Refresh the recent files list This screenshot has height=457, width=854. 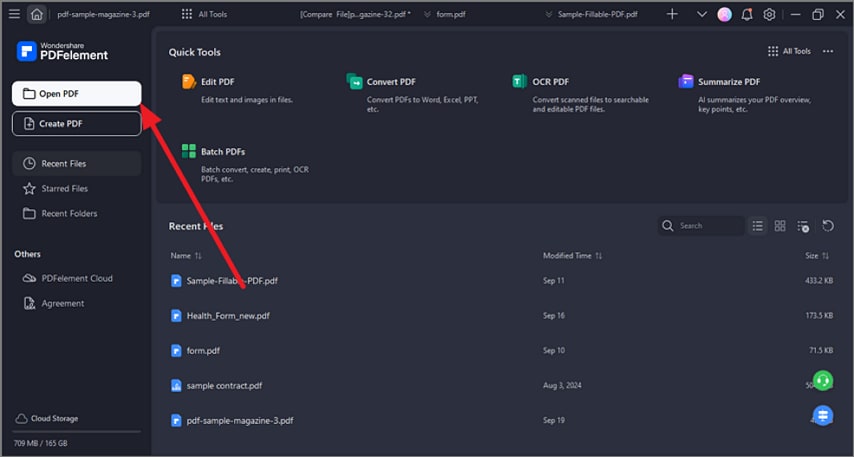point(827,226)
